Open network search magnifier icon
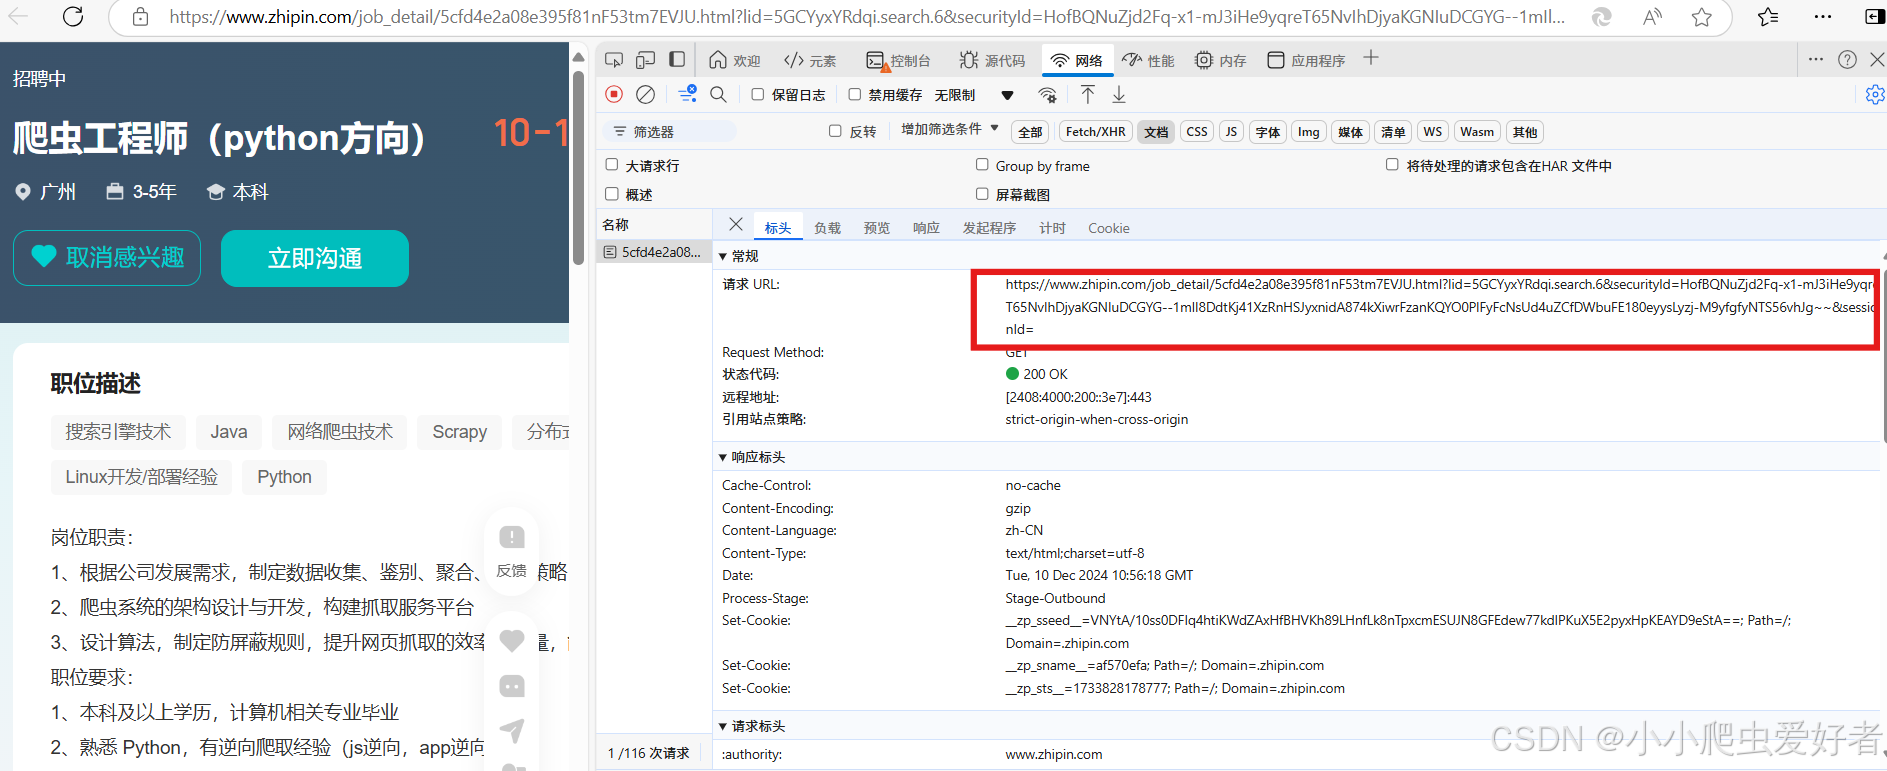Screen dimensions: 1887x771 [x=718, y=94]
